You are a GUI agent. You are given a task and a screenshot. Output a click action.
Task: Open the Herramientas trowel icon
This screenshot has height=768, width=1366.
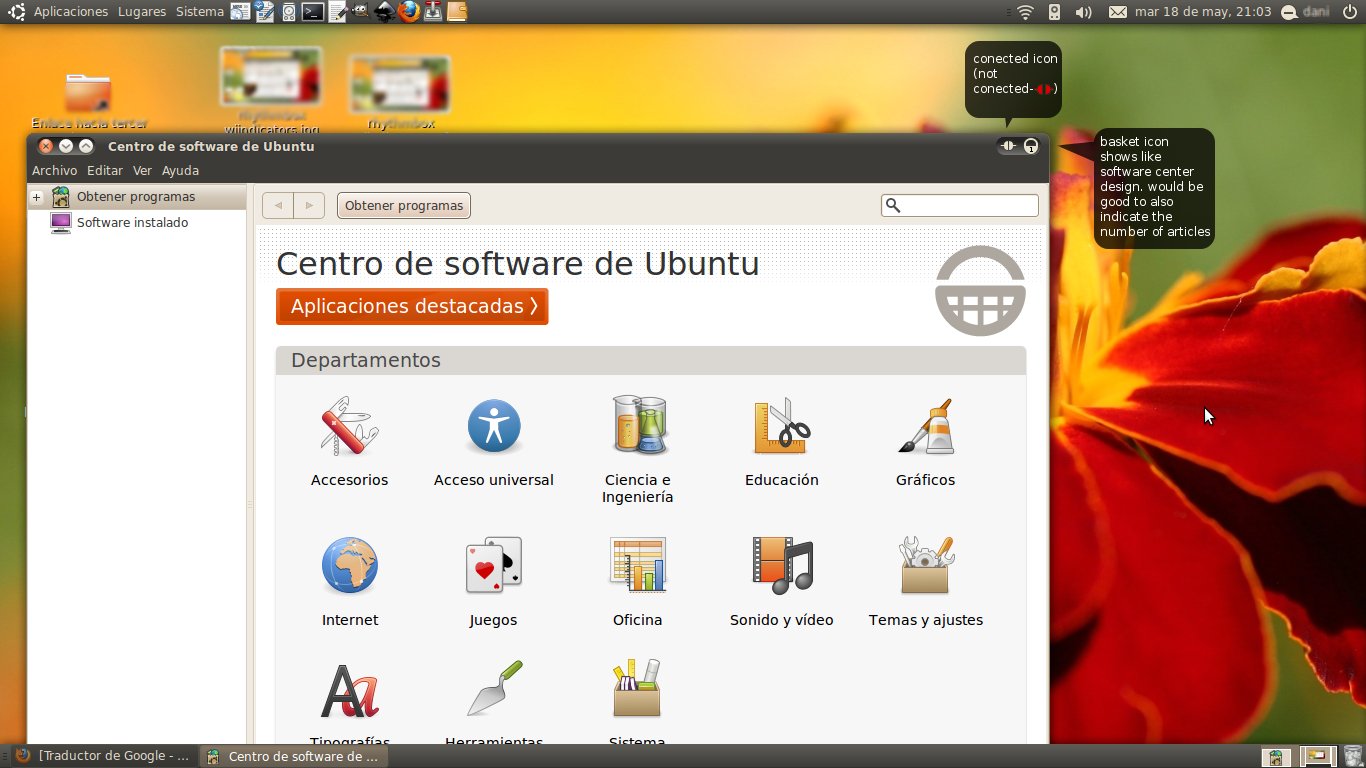coord(494,688)
